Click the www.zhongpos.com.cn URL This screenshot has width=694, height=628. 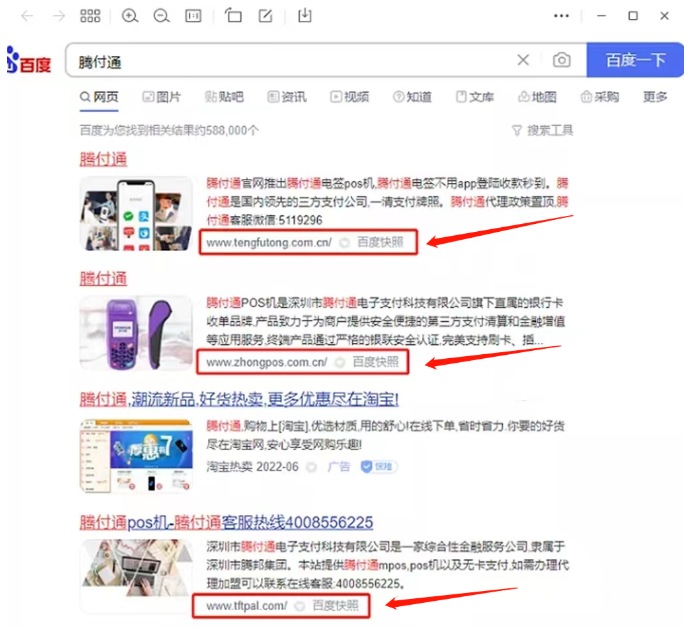click(267, 362)
